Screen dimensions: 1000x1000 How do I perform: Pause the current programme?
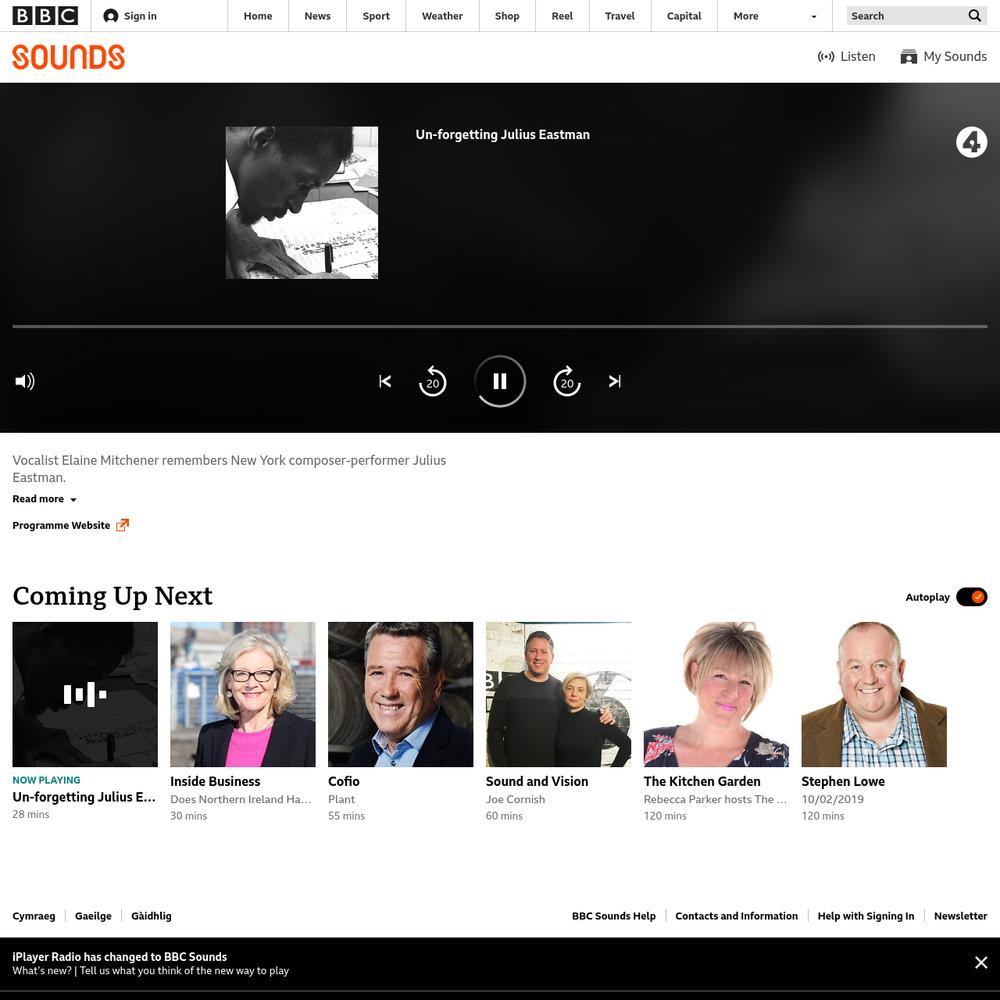point(500,381)
